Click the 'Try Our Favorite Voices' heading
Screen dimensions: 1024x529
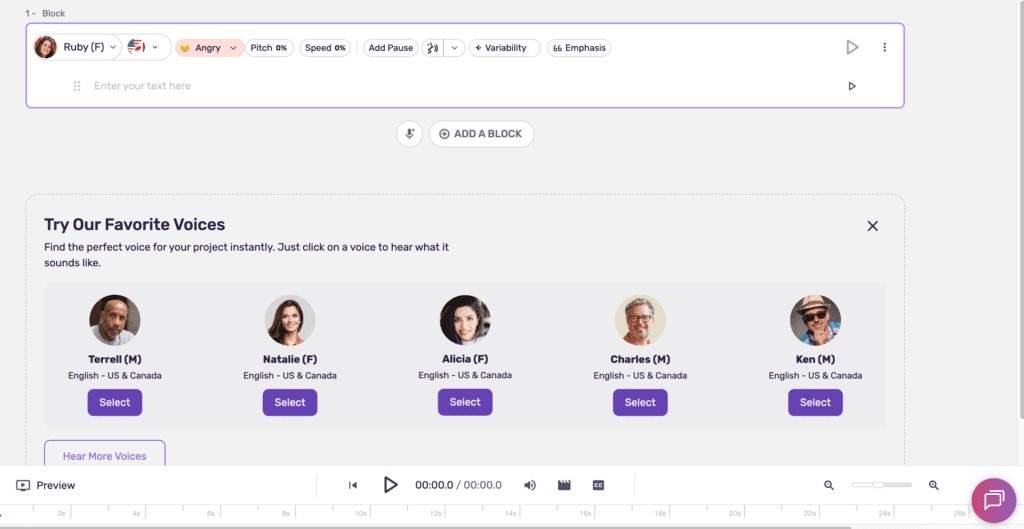tap(135, 225)
